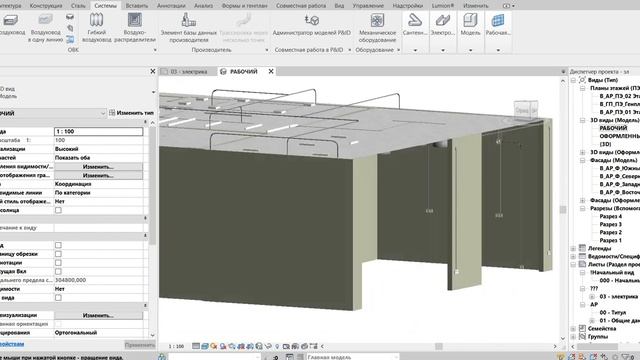Image resolution: width=640 pixels, height=360 pixels.
Task: Open the Оборудование panel dropdown arrow
Action: click(x=398, y=50)
